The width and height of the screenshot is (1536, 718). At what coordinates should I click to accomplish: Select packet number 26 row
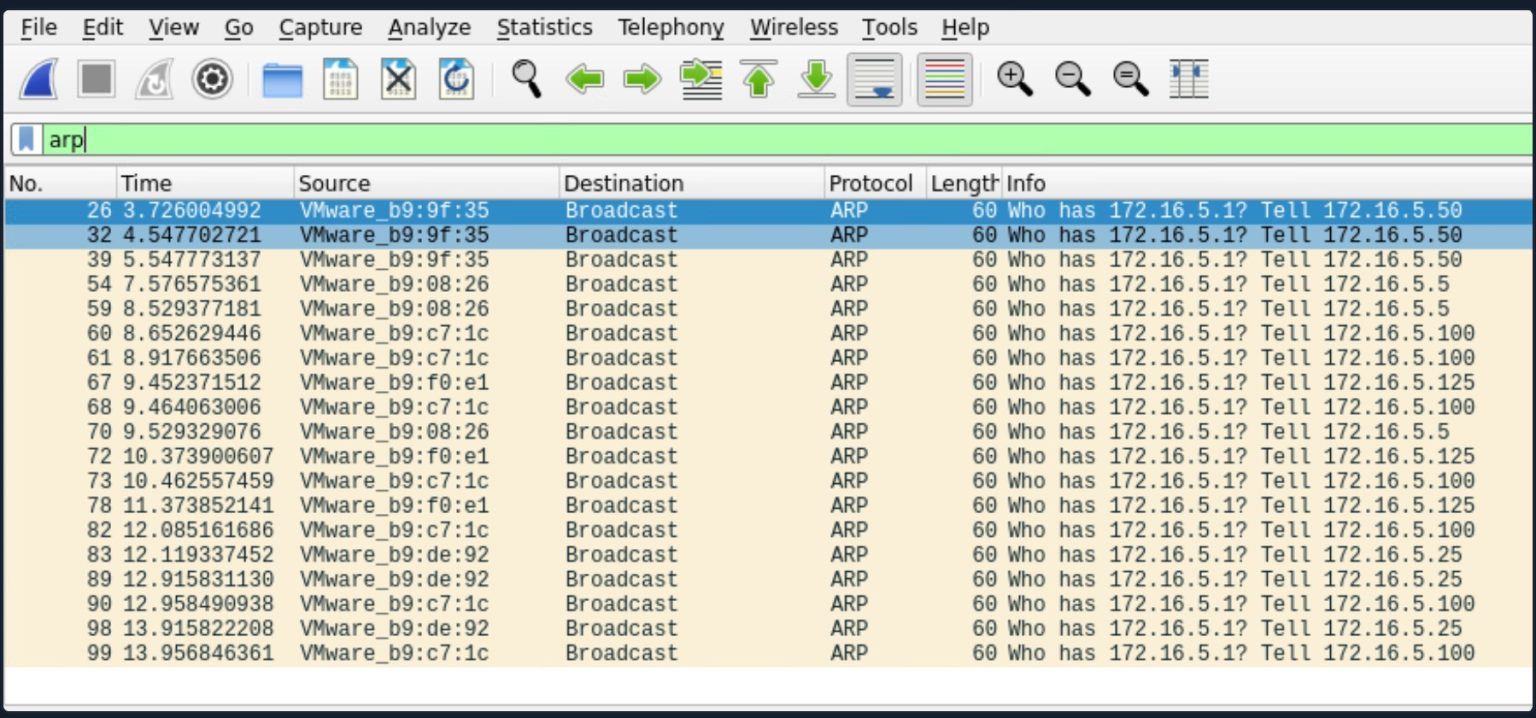[x=768, y=211]
